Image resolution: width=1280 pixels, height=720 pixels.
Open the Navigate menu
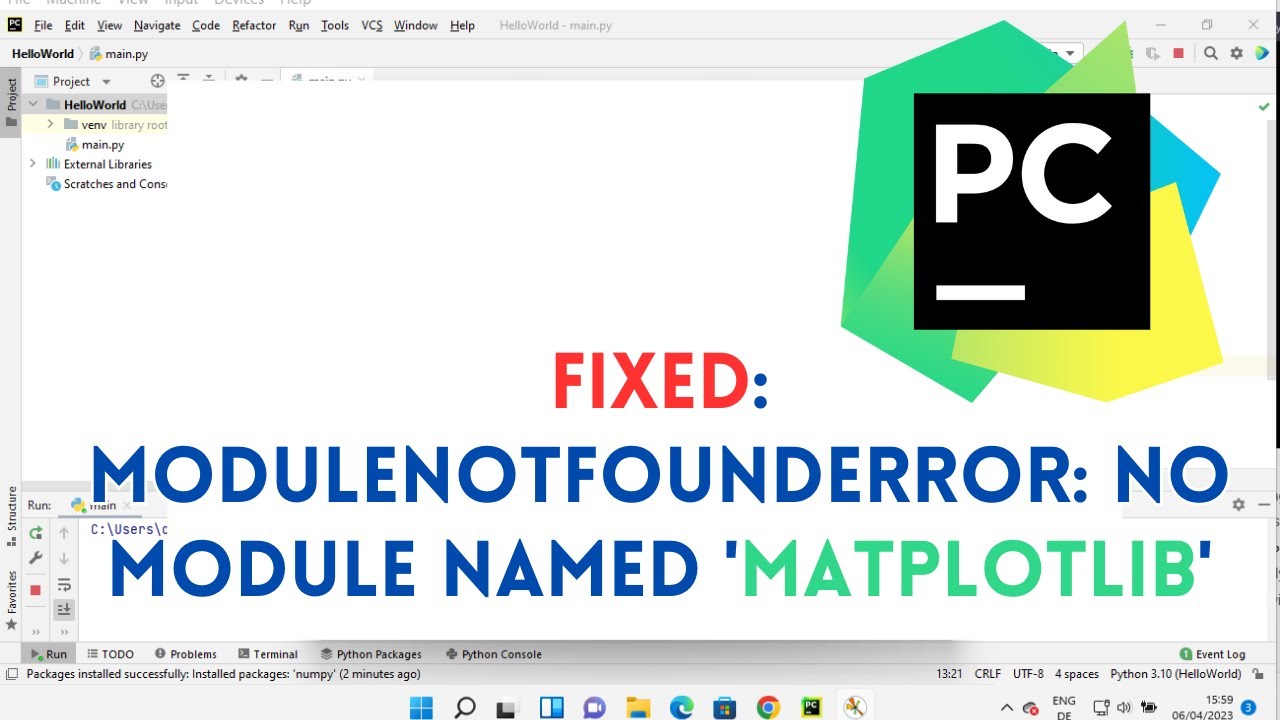157,25
